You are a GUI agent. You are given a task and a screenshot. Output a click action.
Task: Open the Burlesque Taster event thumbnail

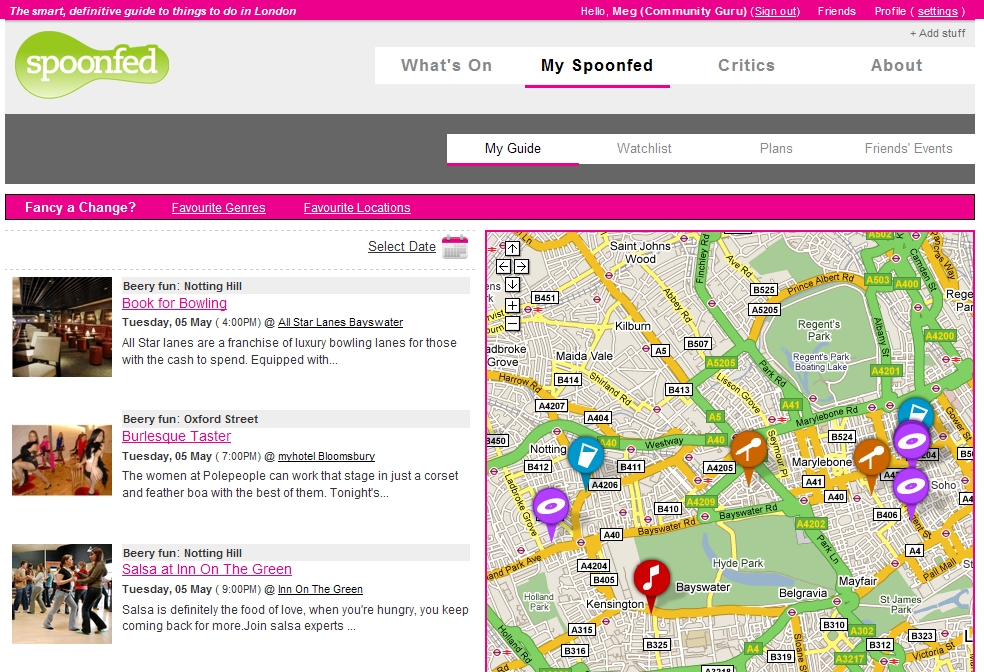[62, 460]
